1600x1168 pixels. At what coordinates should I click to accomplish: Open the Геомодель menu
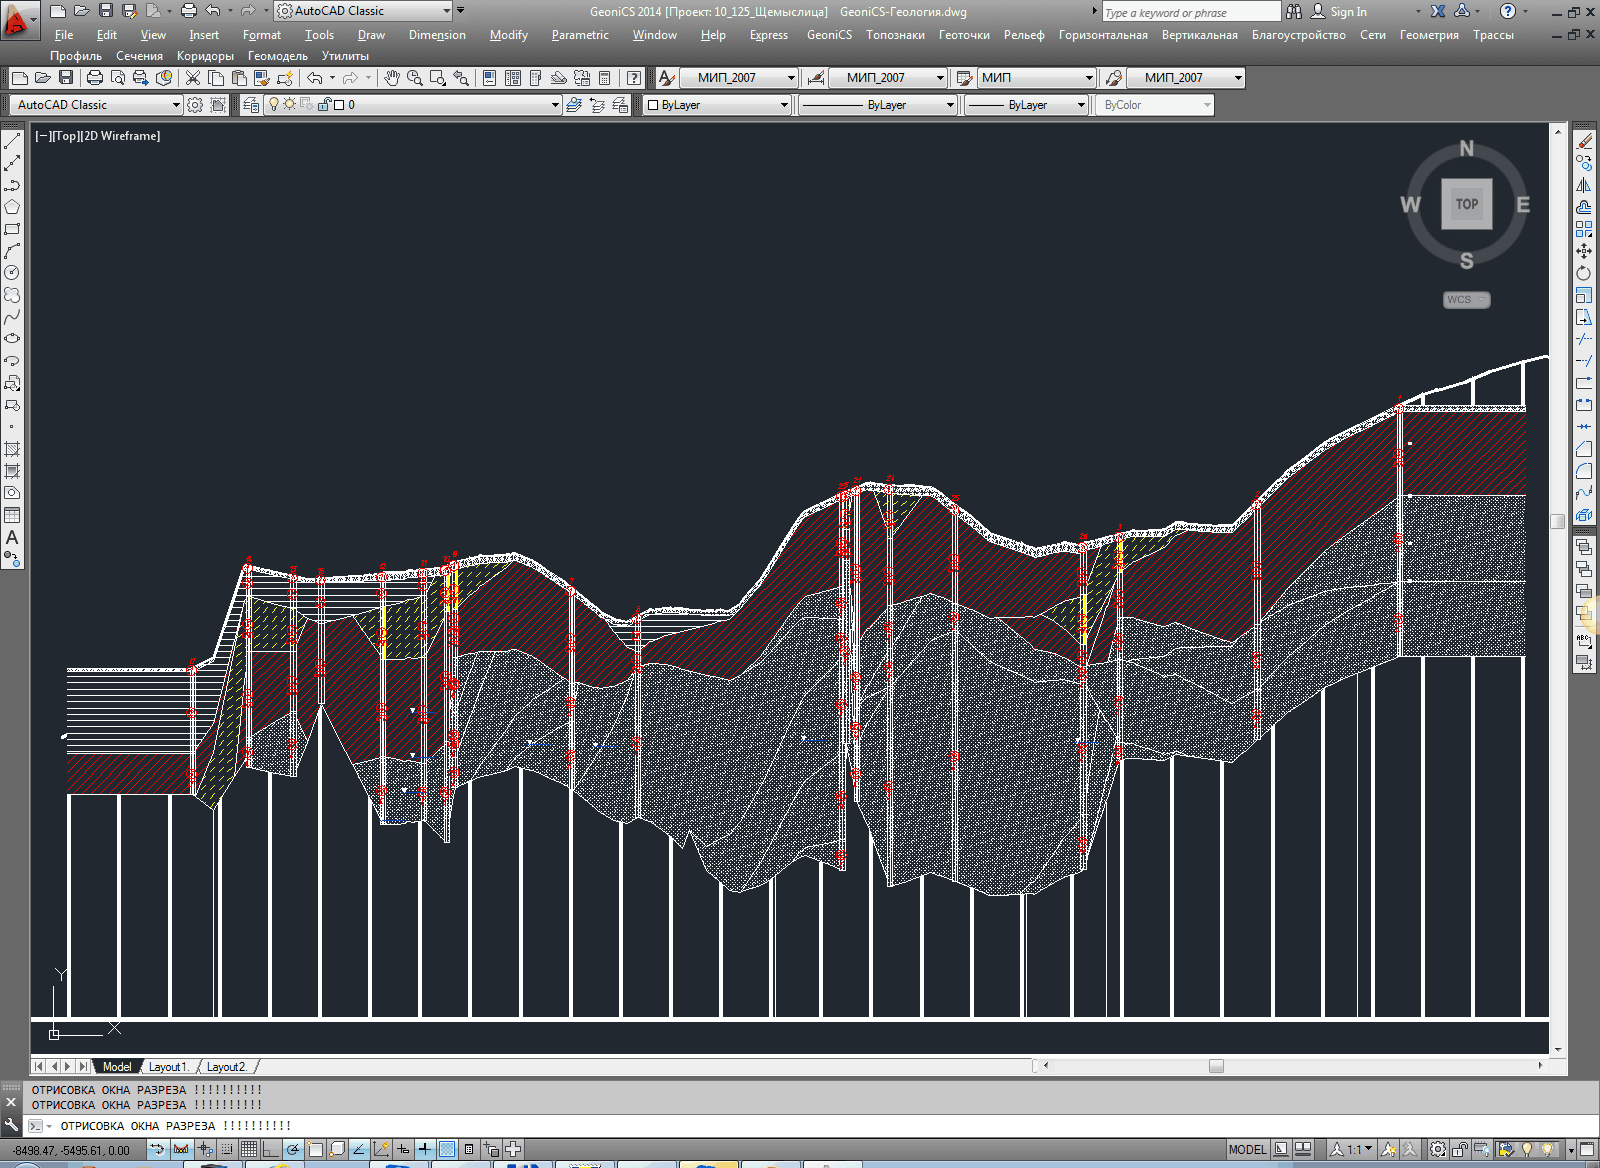click(x=277, y=56)
